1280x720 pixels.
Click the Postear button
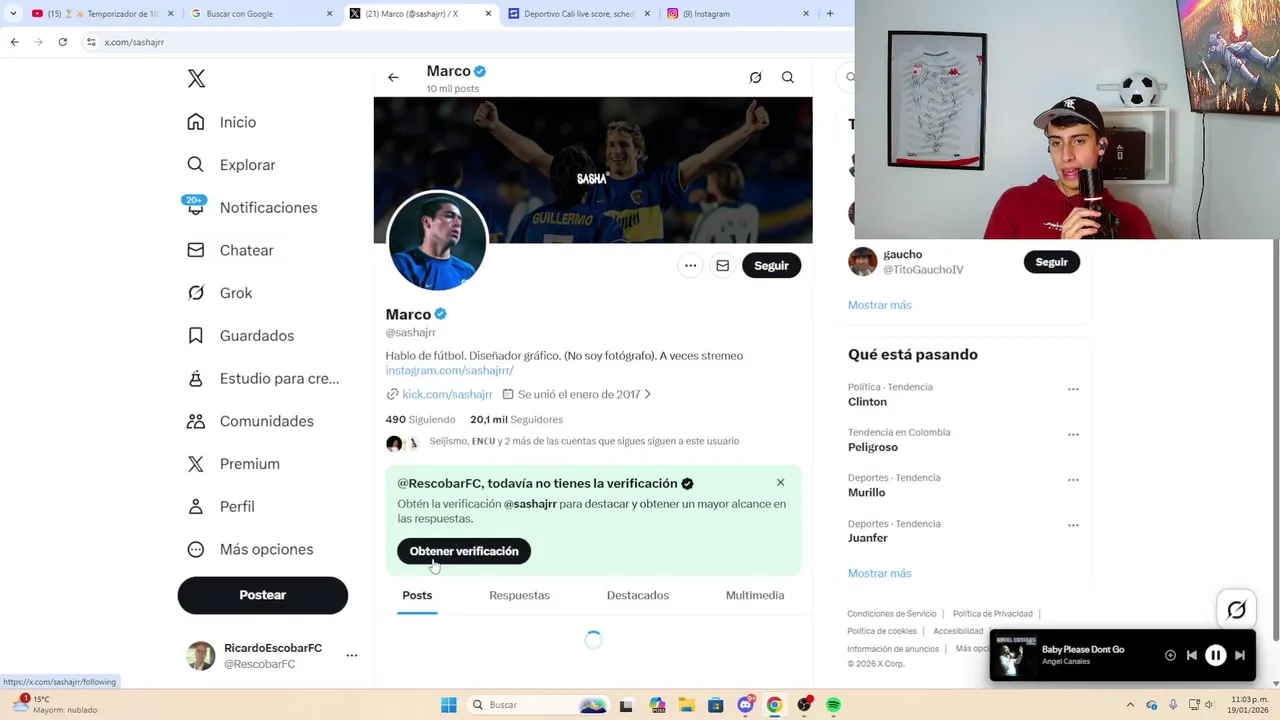pos(263,595)
